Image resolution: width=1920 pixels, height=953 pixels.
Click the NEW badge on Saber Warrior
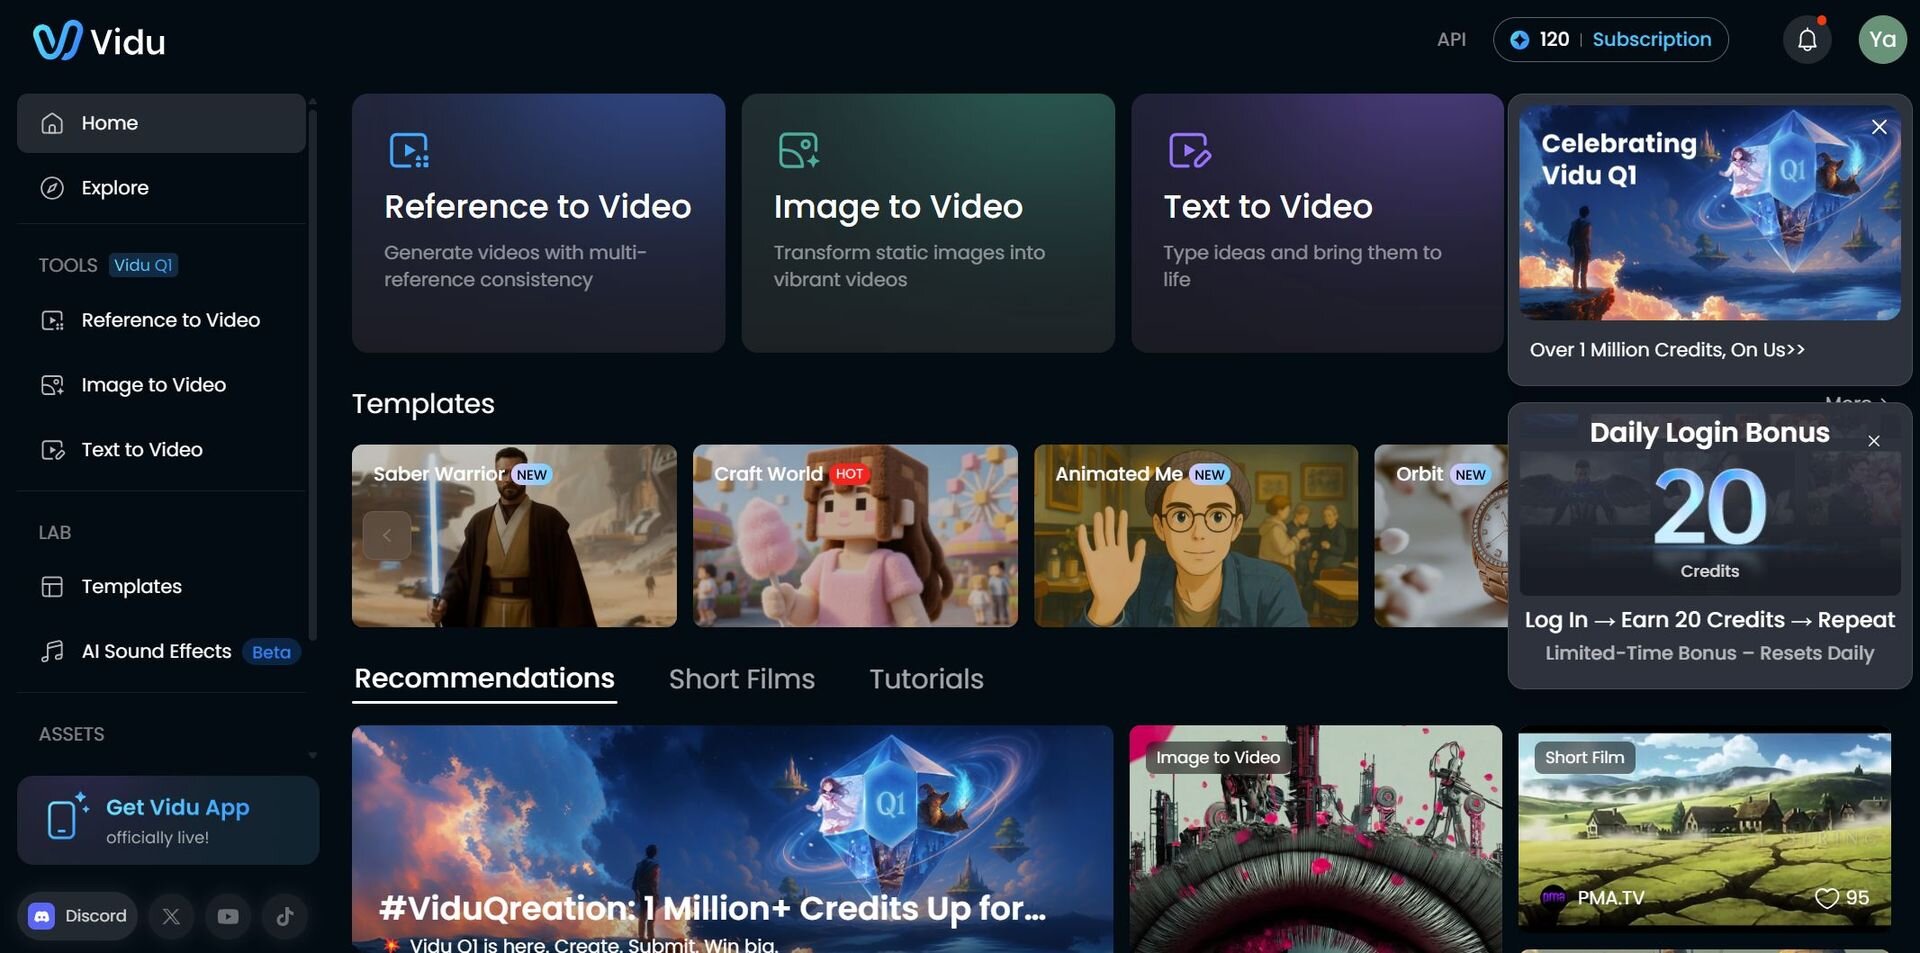pos(531,475)
